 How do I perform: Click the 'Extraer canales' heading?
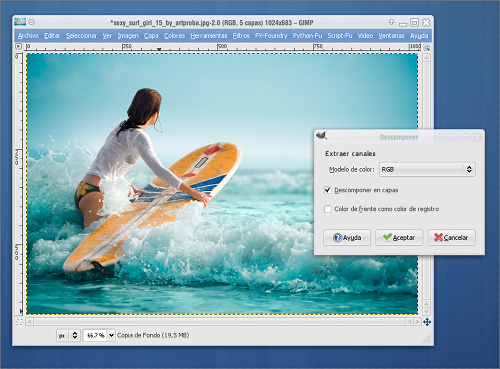(350, 154)
